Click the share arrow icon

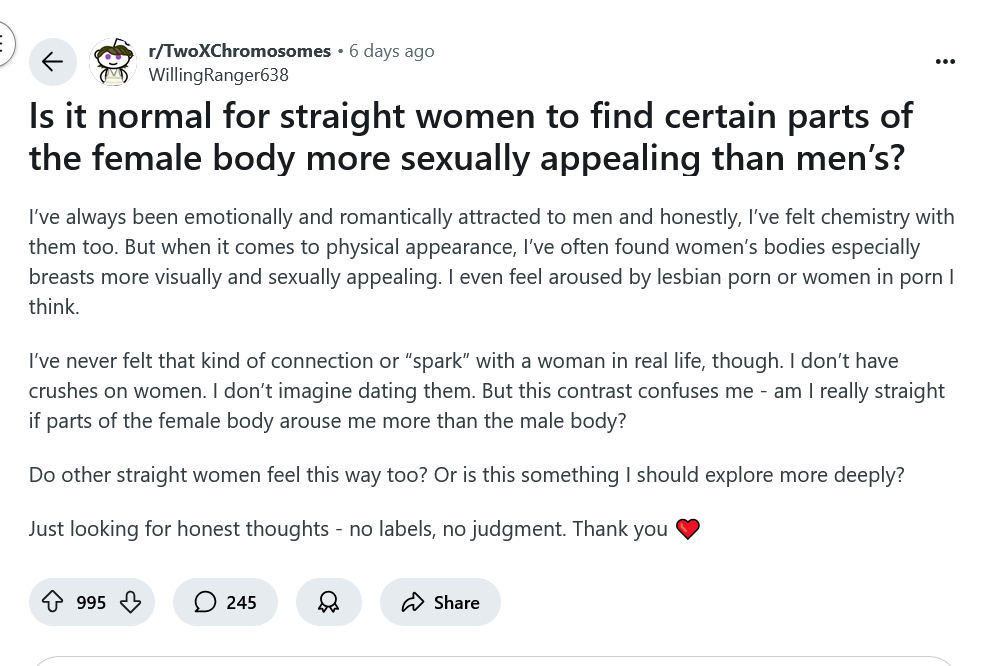coord(413,602)
